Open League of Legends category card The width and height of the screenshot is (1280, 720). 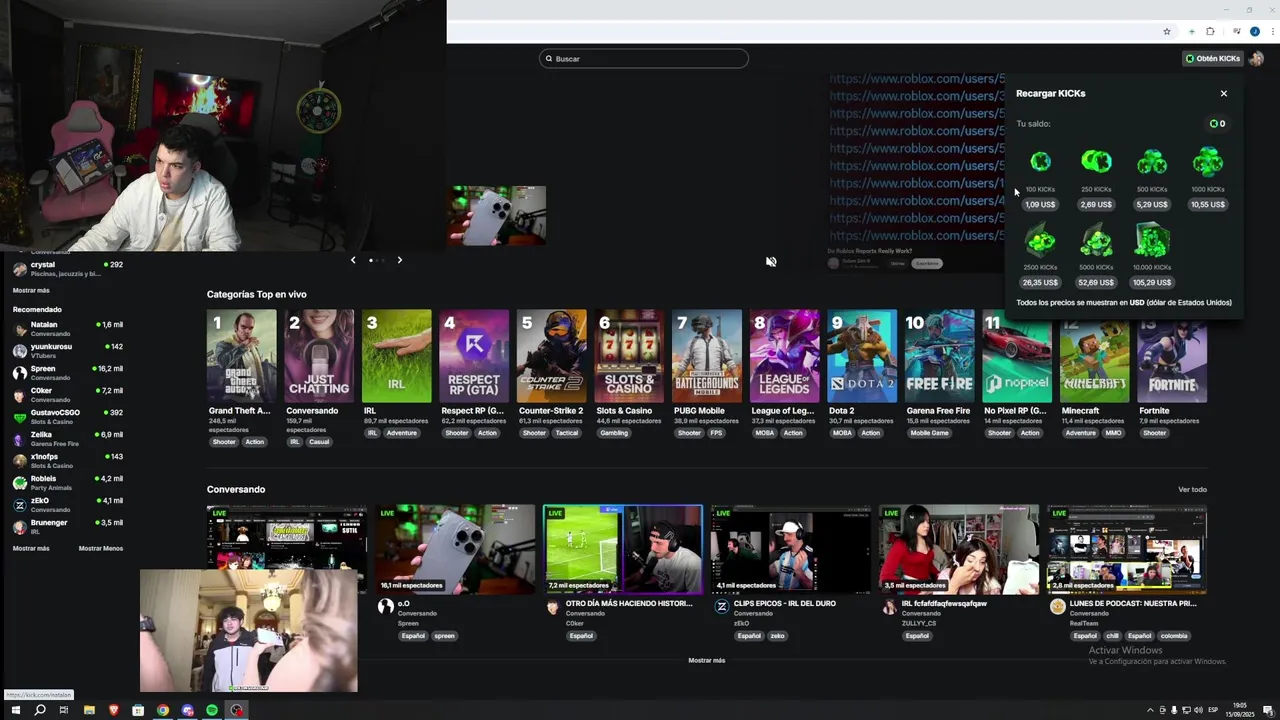pyautogui.click(x=785, y=356)
